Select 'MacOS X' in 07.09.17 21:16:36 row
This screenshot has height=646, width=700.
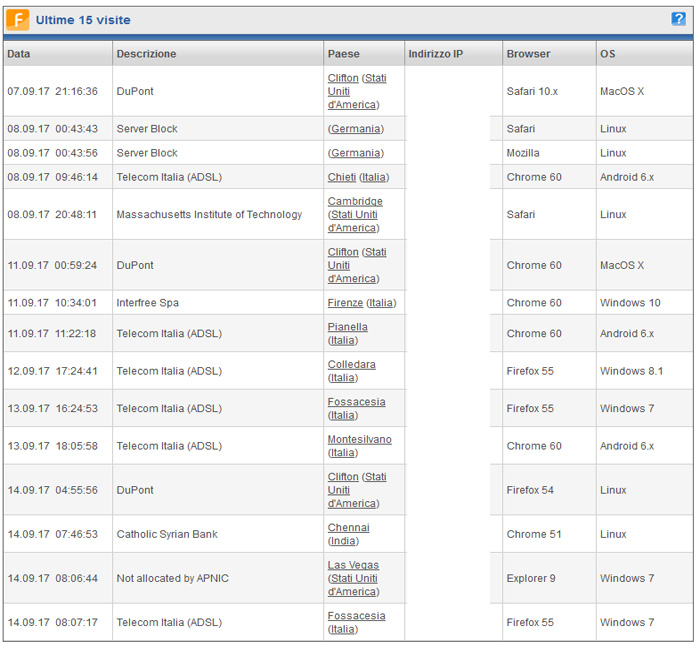[622, 91]
